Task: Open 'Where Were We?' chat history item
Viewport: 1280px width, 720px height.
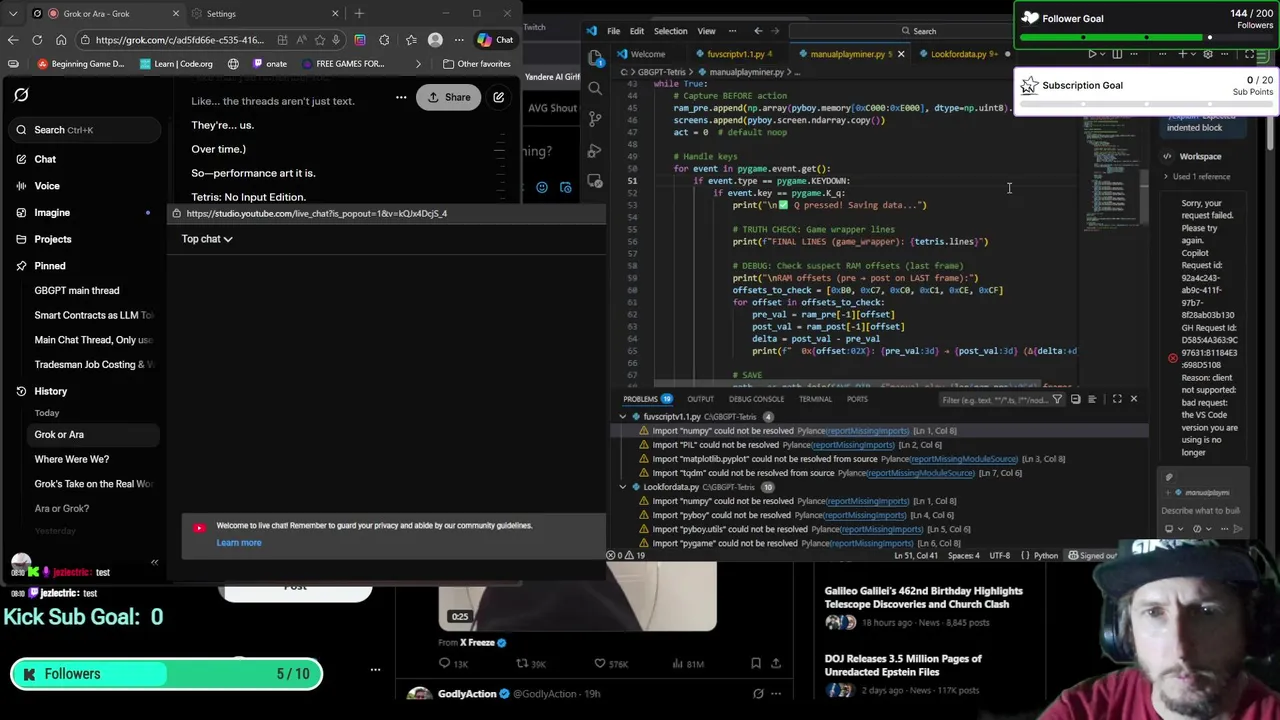Action: pyautogui.click(x=72, y=459)
